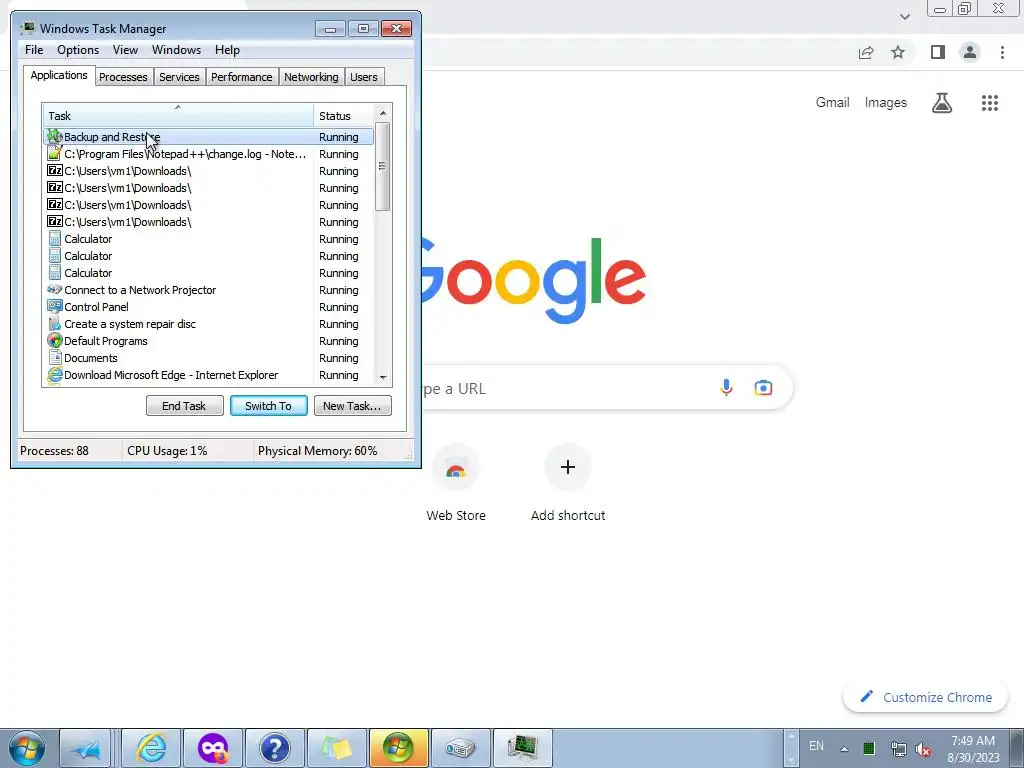This screenshot has height=768, width=1024.
Task: Expand the Chrome tab search chevron
Action: pos(904,17)
